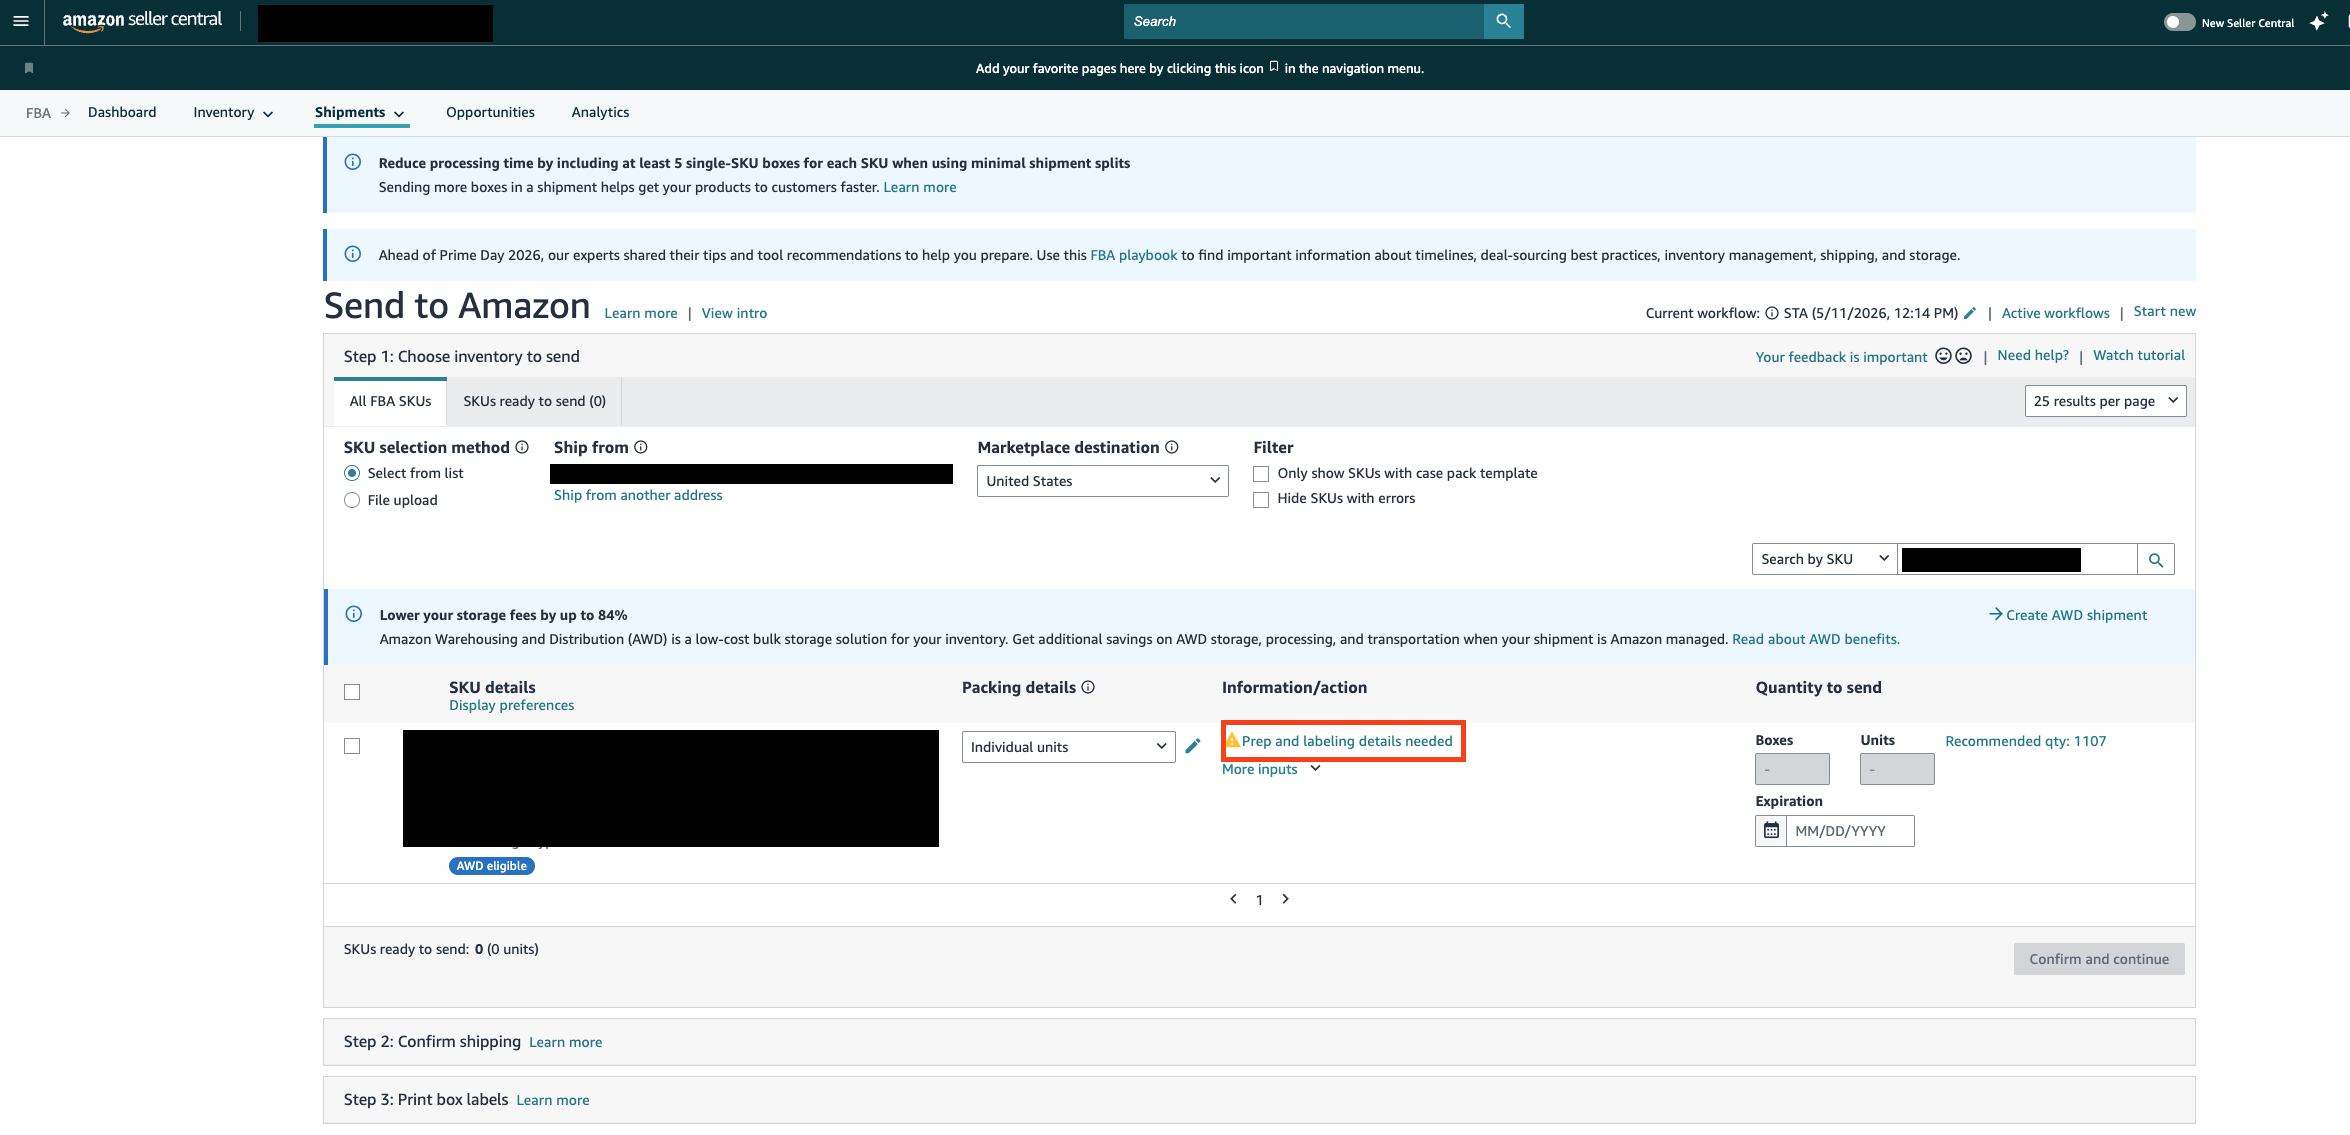The image size is (2350, 1135).
Task: Open the Individual units packing dropdown
Action: 1068,747
